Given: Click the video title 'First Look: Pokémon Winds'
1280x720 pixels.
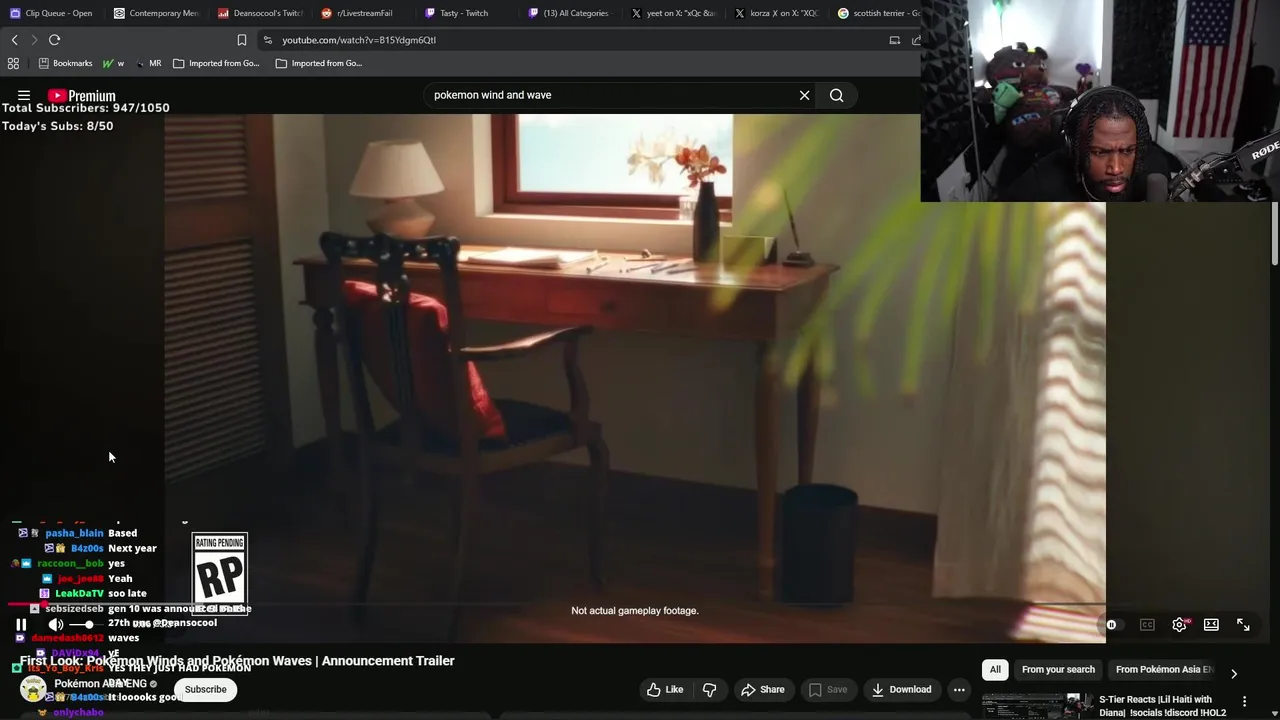Looking at the screenshot, I should (237, 661).
